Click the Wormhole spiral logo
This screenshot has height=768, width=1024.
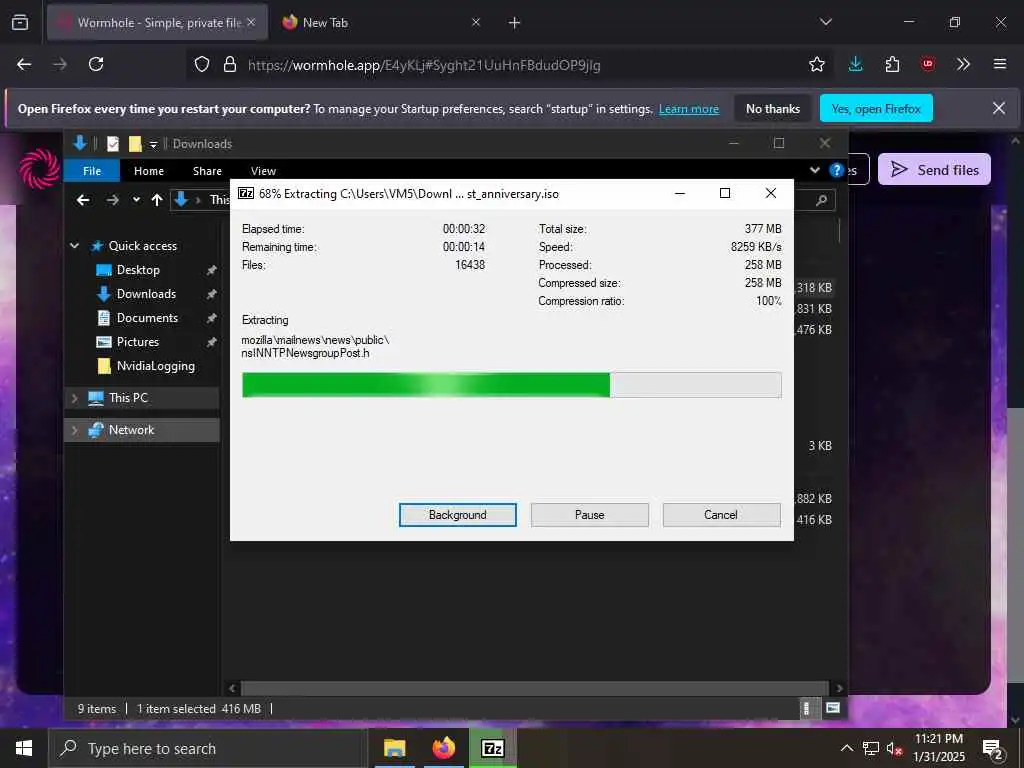(x=39, y=168)
